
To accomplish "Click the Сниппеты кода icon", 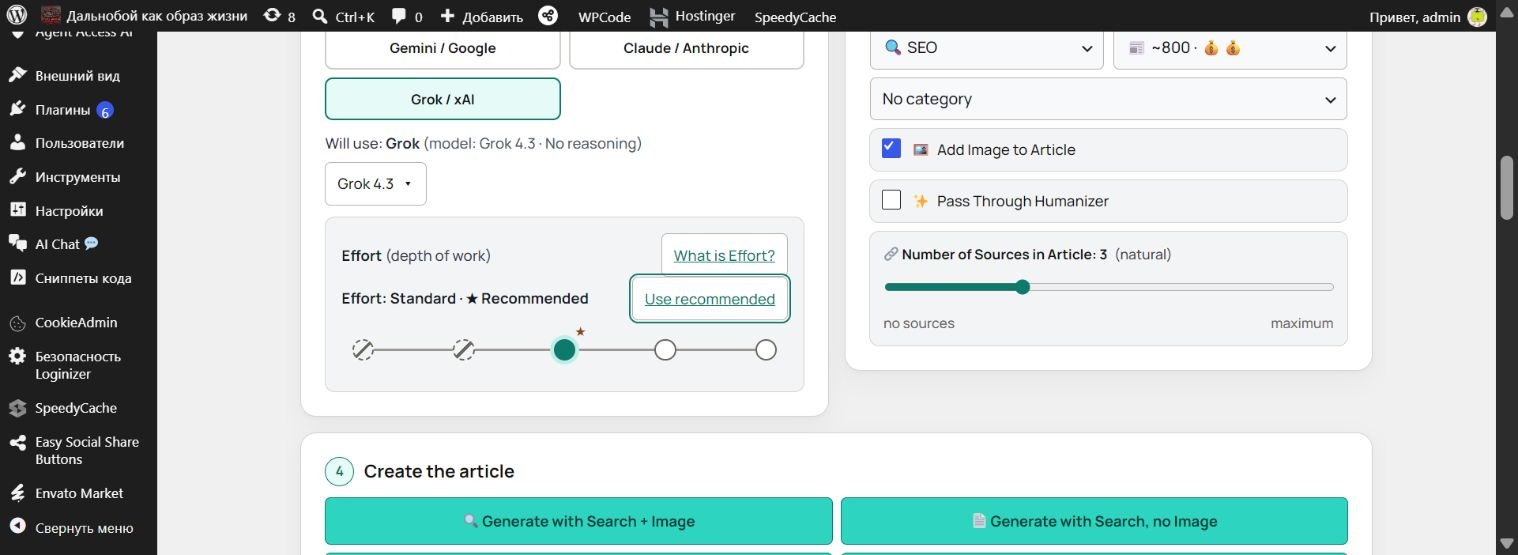I will pyautogui.click(x=17, y=278).
